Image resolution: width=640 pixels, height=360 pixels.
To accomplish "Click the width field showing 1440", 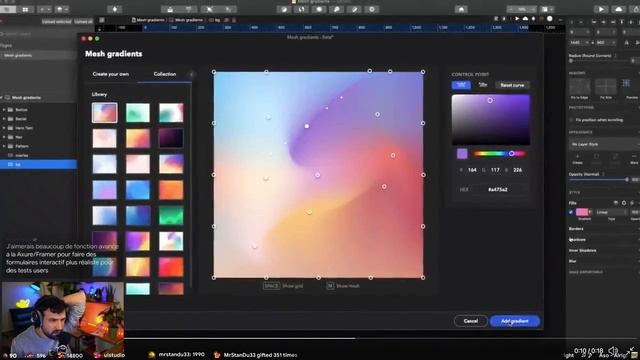I will (578, 42).
